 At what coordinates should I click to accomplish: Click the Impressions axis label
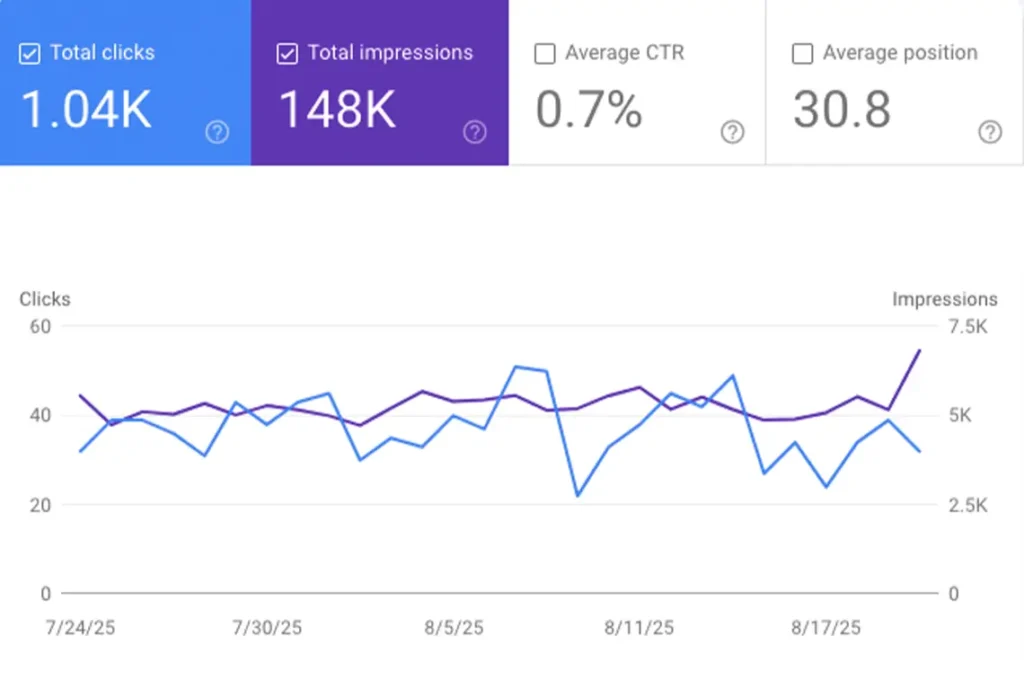(944, 299)
